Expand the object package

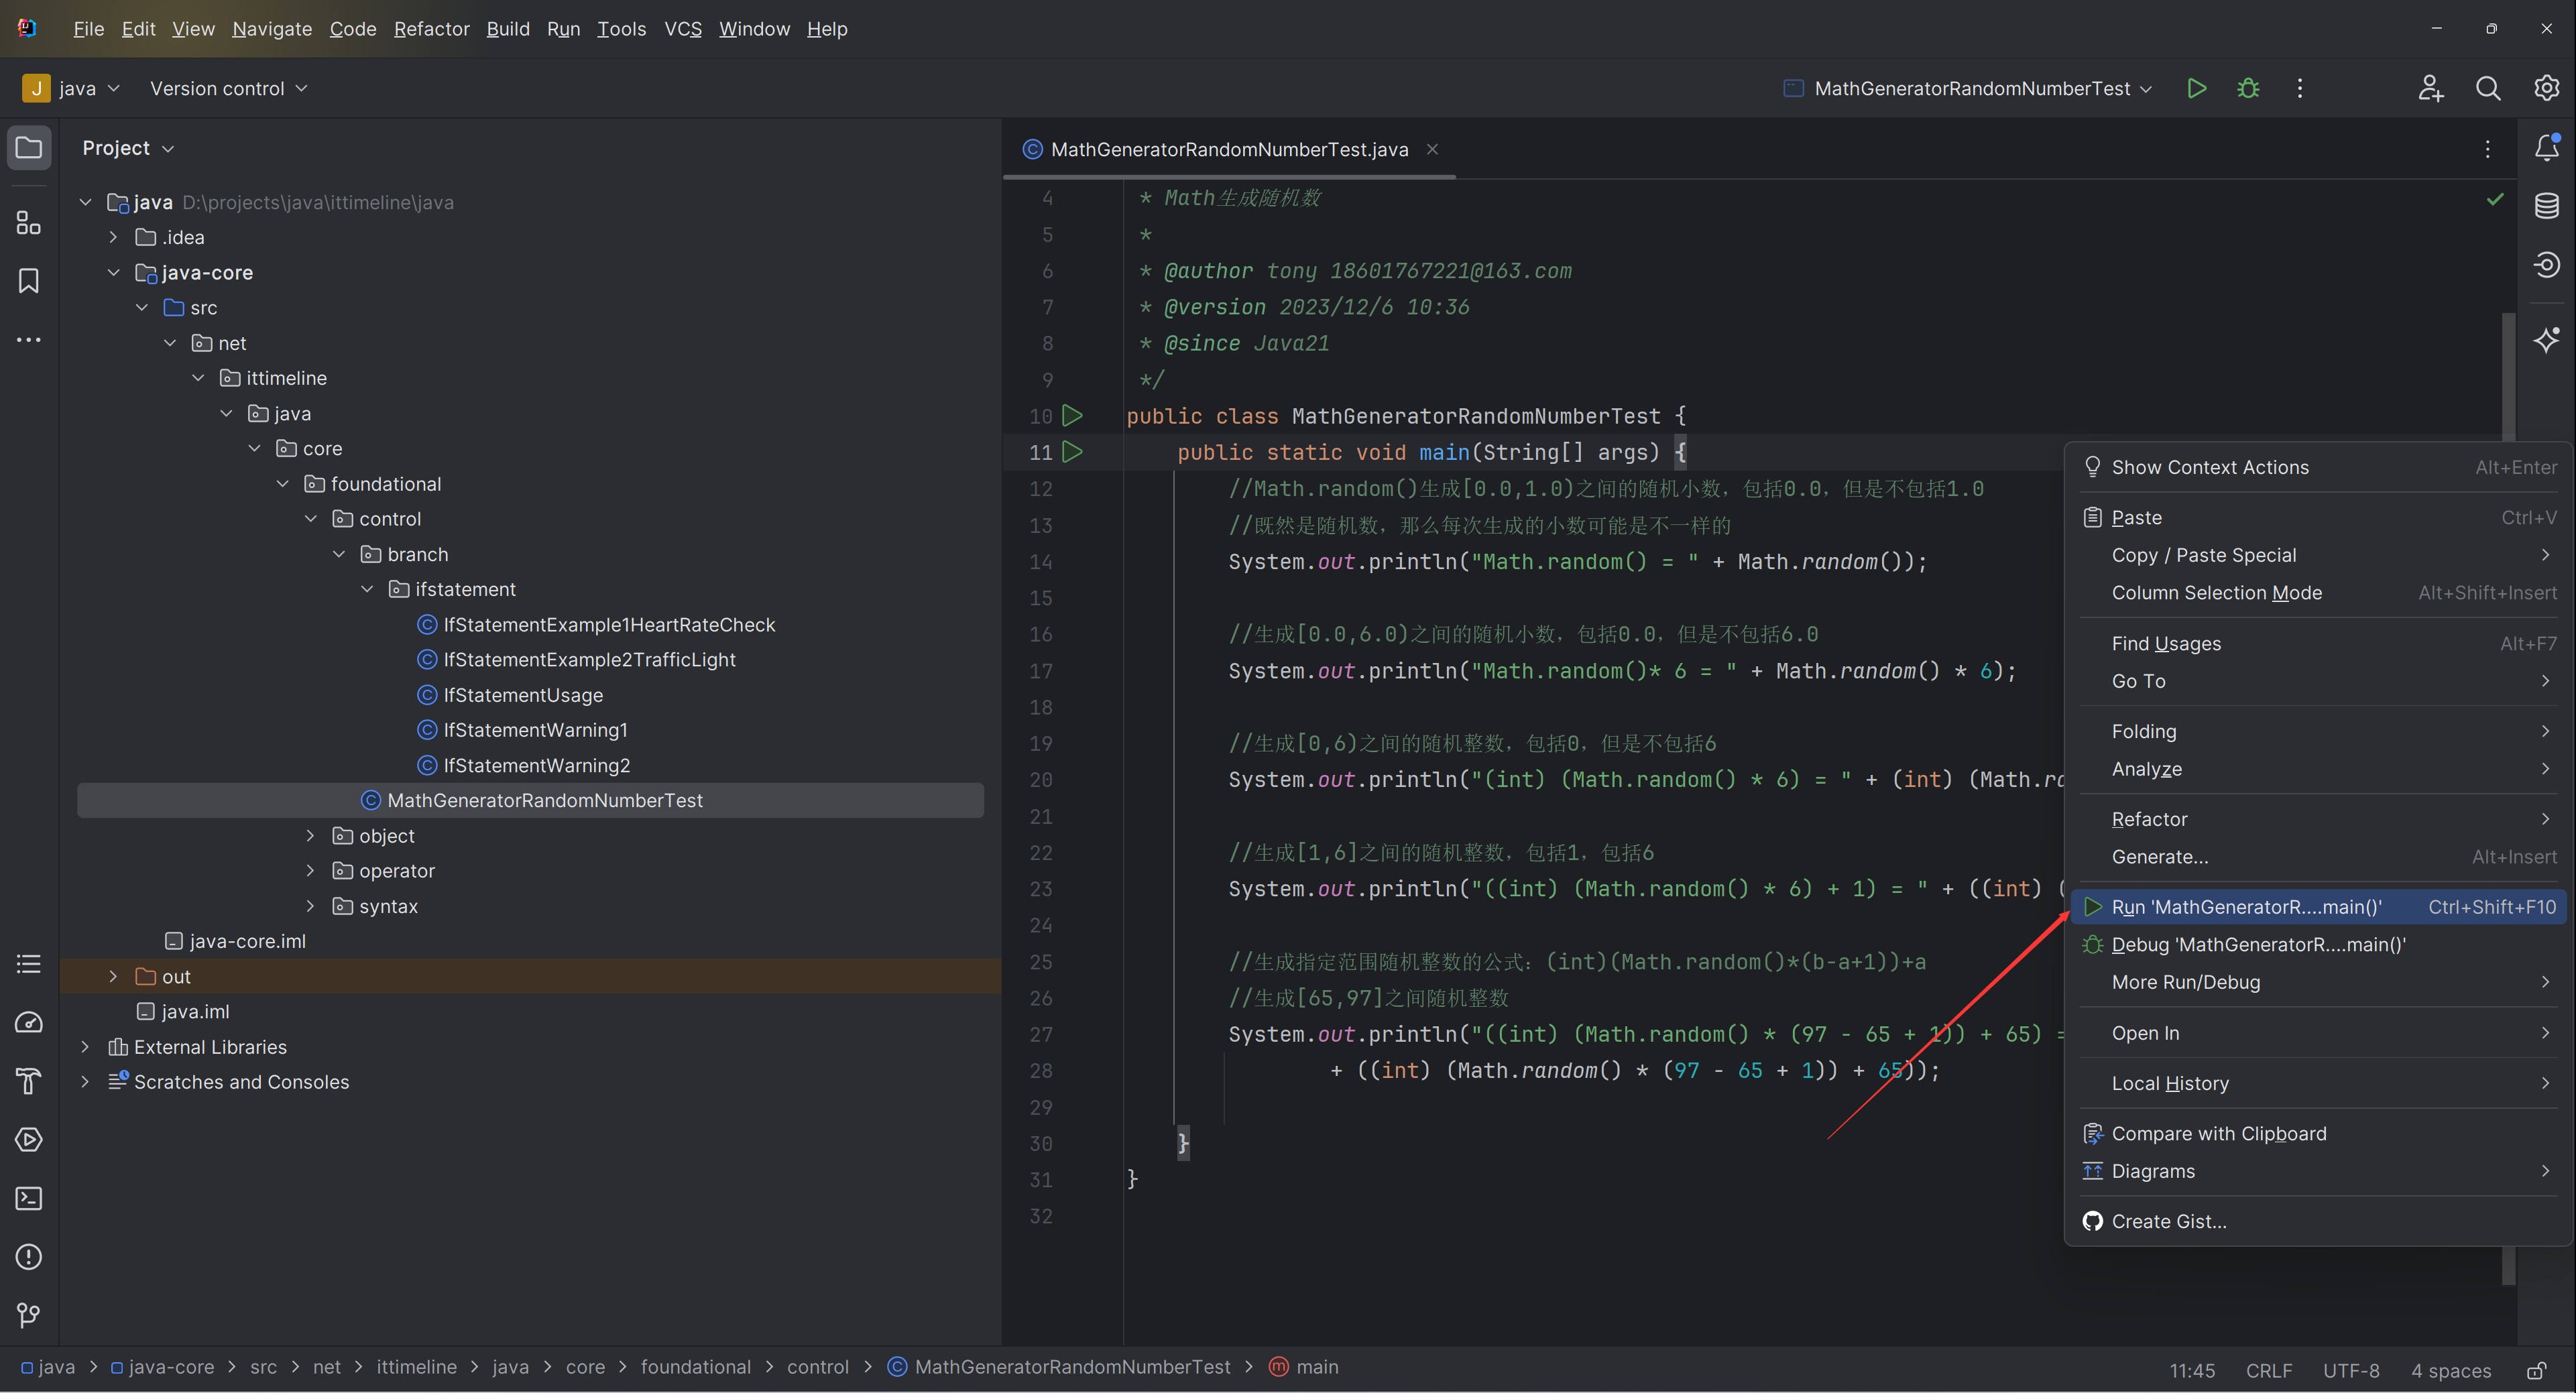click(310, 835)
